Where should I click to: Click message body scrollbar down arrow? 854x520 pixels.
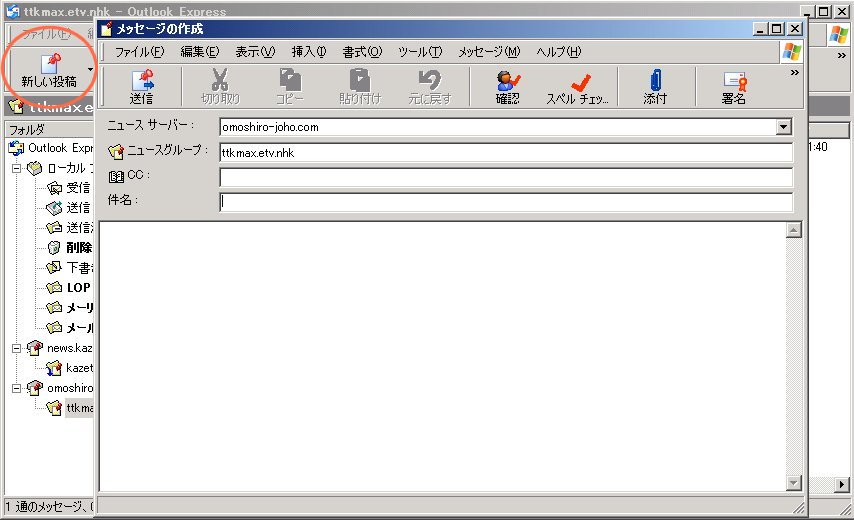pos(794,482)
